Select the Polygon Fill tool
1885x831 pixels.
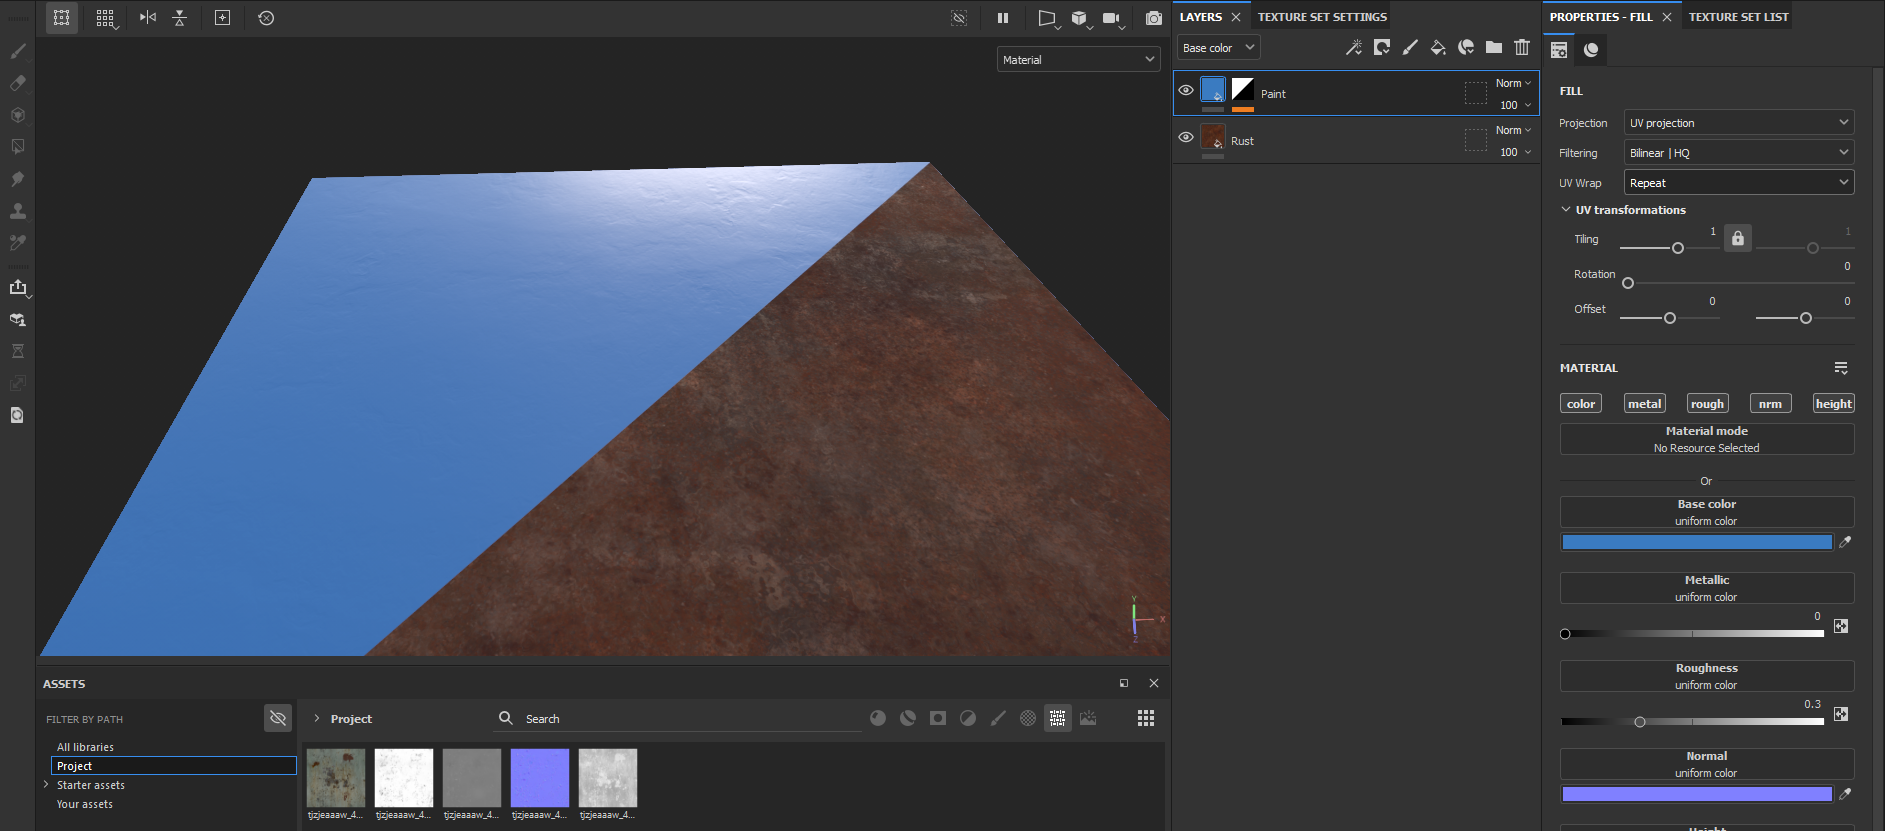(18, 147)
